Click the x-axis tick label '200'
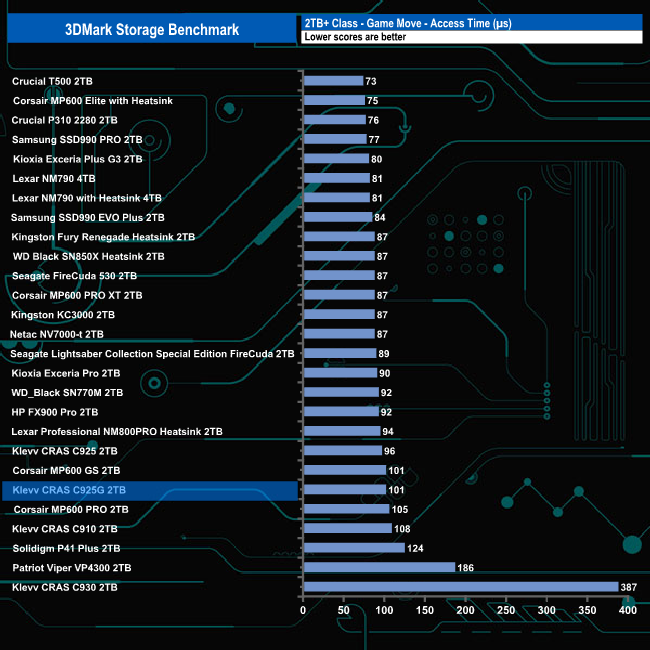This screenshot has width=650, height=650. point(466,611)
